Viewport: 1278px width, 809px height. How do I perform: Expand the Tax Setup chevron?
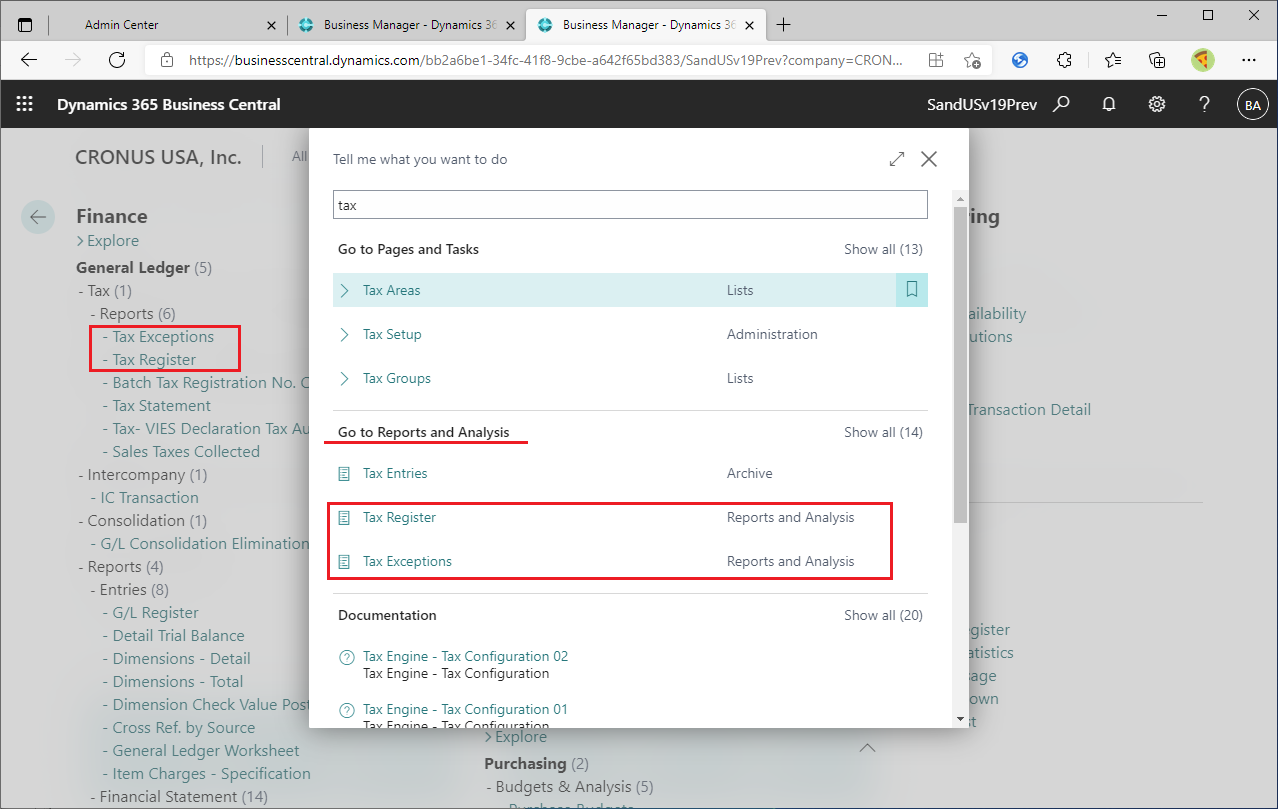345,333
